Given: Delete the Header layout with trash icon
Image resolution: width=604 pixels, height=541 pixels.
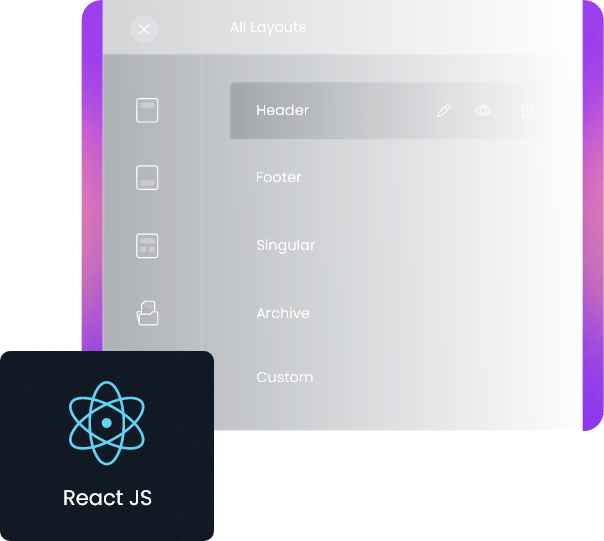Looking at the screenshot, I should (x=527, y=110).
